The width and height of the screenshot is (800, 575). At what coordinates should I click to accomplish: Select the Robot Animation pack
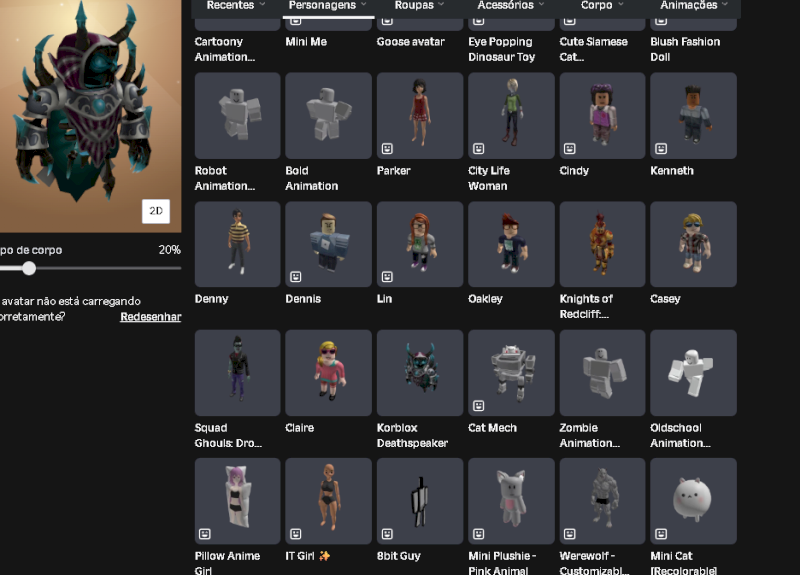237,115
